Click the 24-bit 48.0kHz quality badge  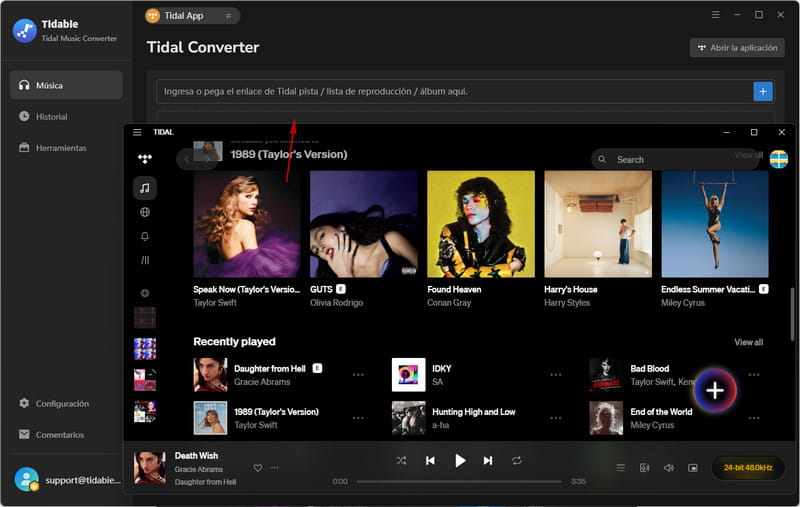click(748, 468)
